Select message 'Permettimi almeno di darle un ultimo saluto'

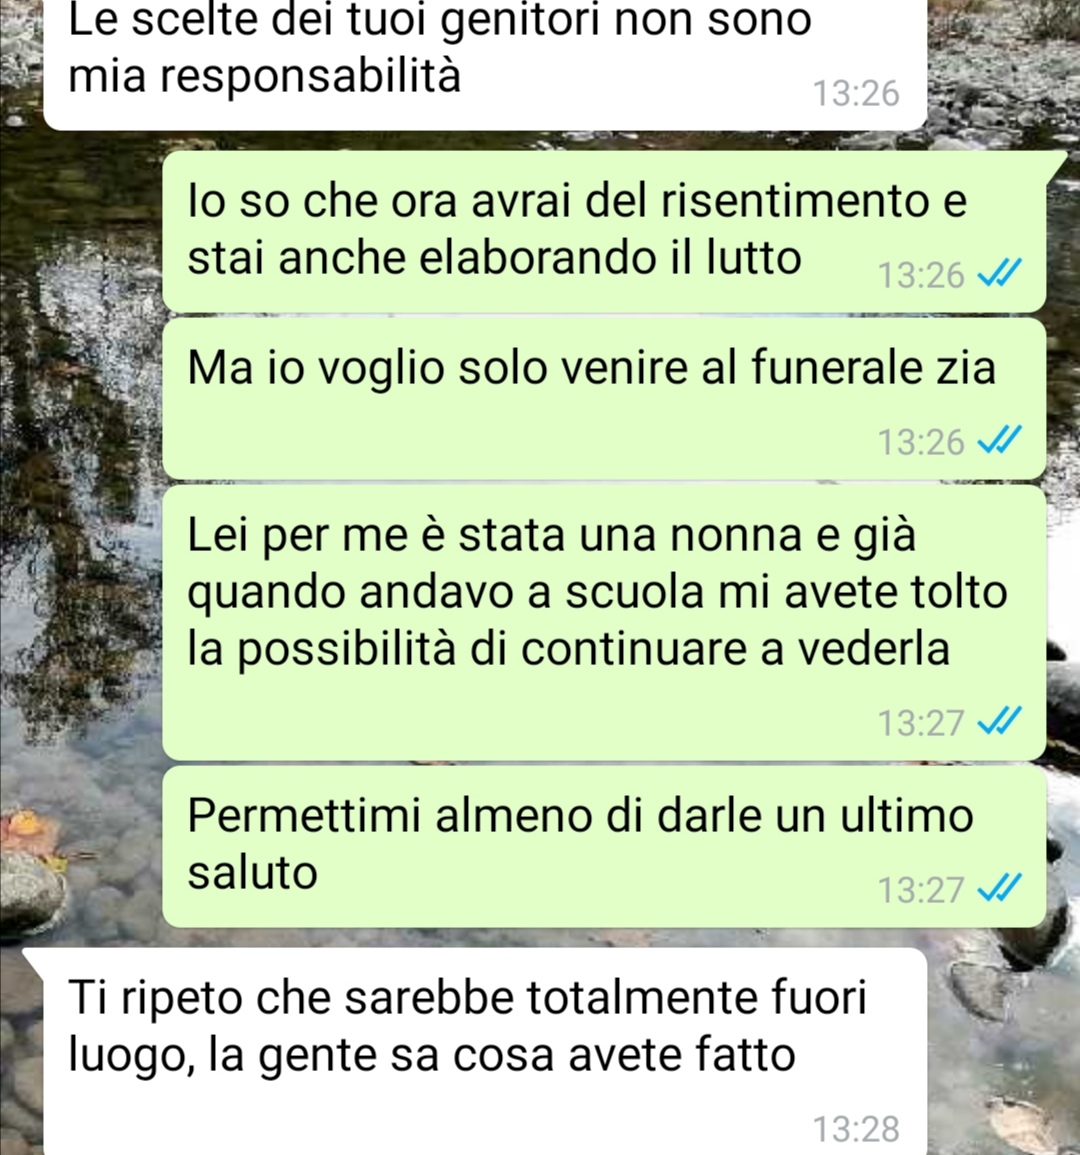(x=604, y=846)
